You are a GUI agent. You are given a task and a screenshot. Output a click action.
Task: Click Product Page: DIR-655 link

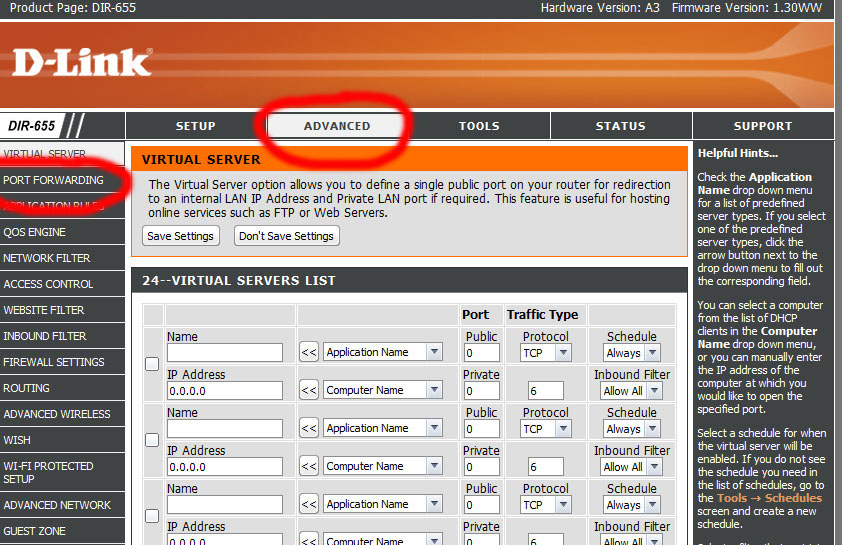[x=73, y=8]
